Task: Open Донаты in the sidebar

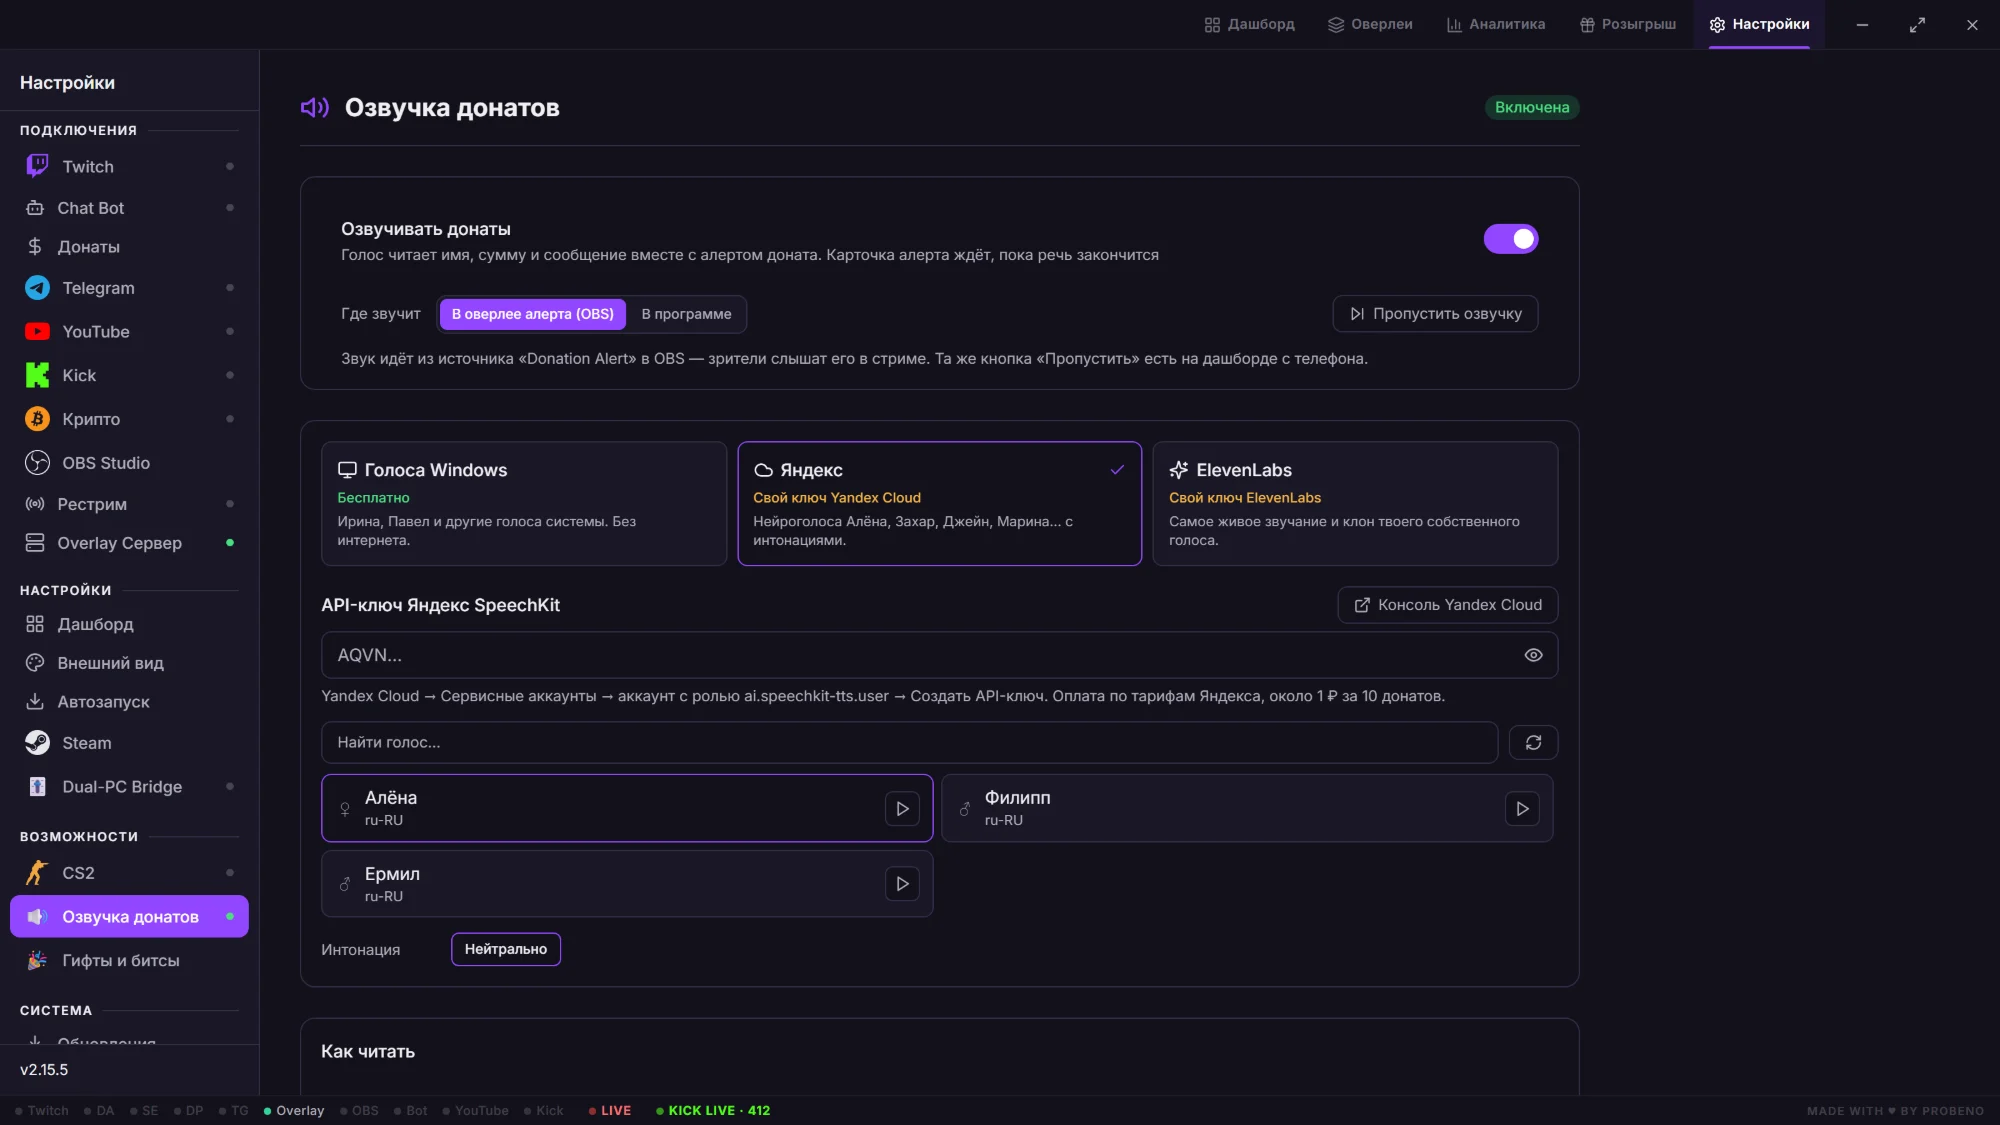Action: click(129, 247)
